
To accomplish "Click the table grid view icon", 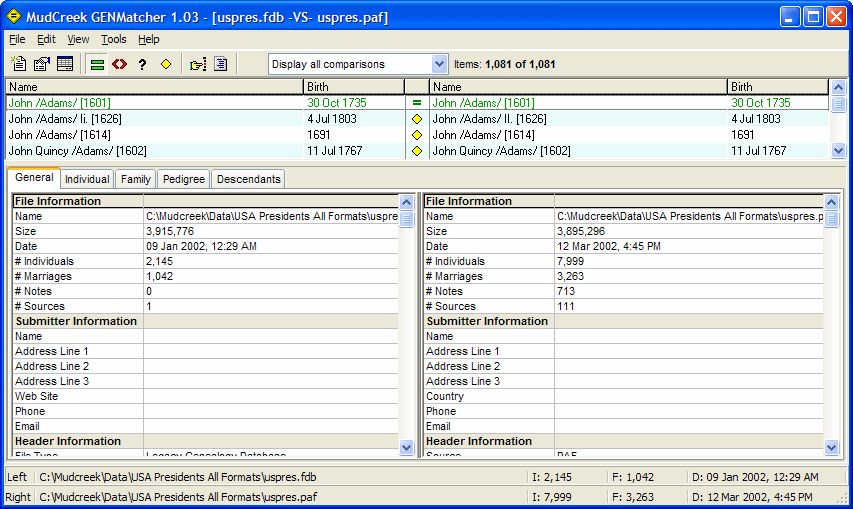I will 65,64.
